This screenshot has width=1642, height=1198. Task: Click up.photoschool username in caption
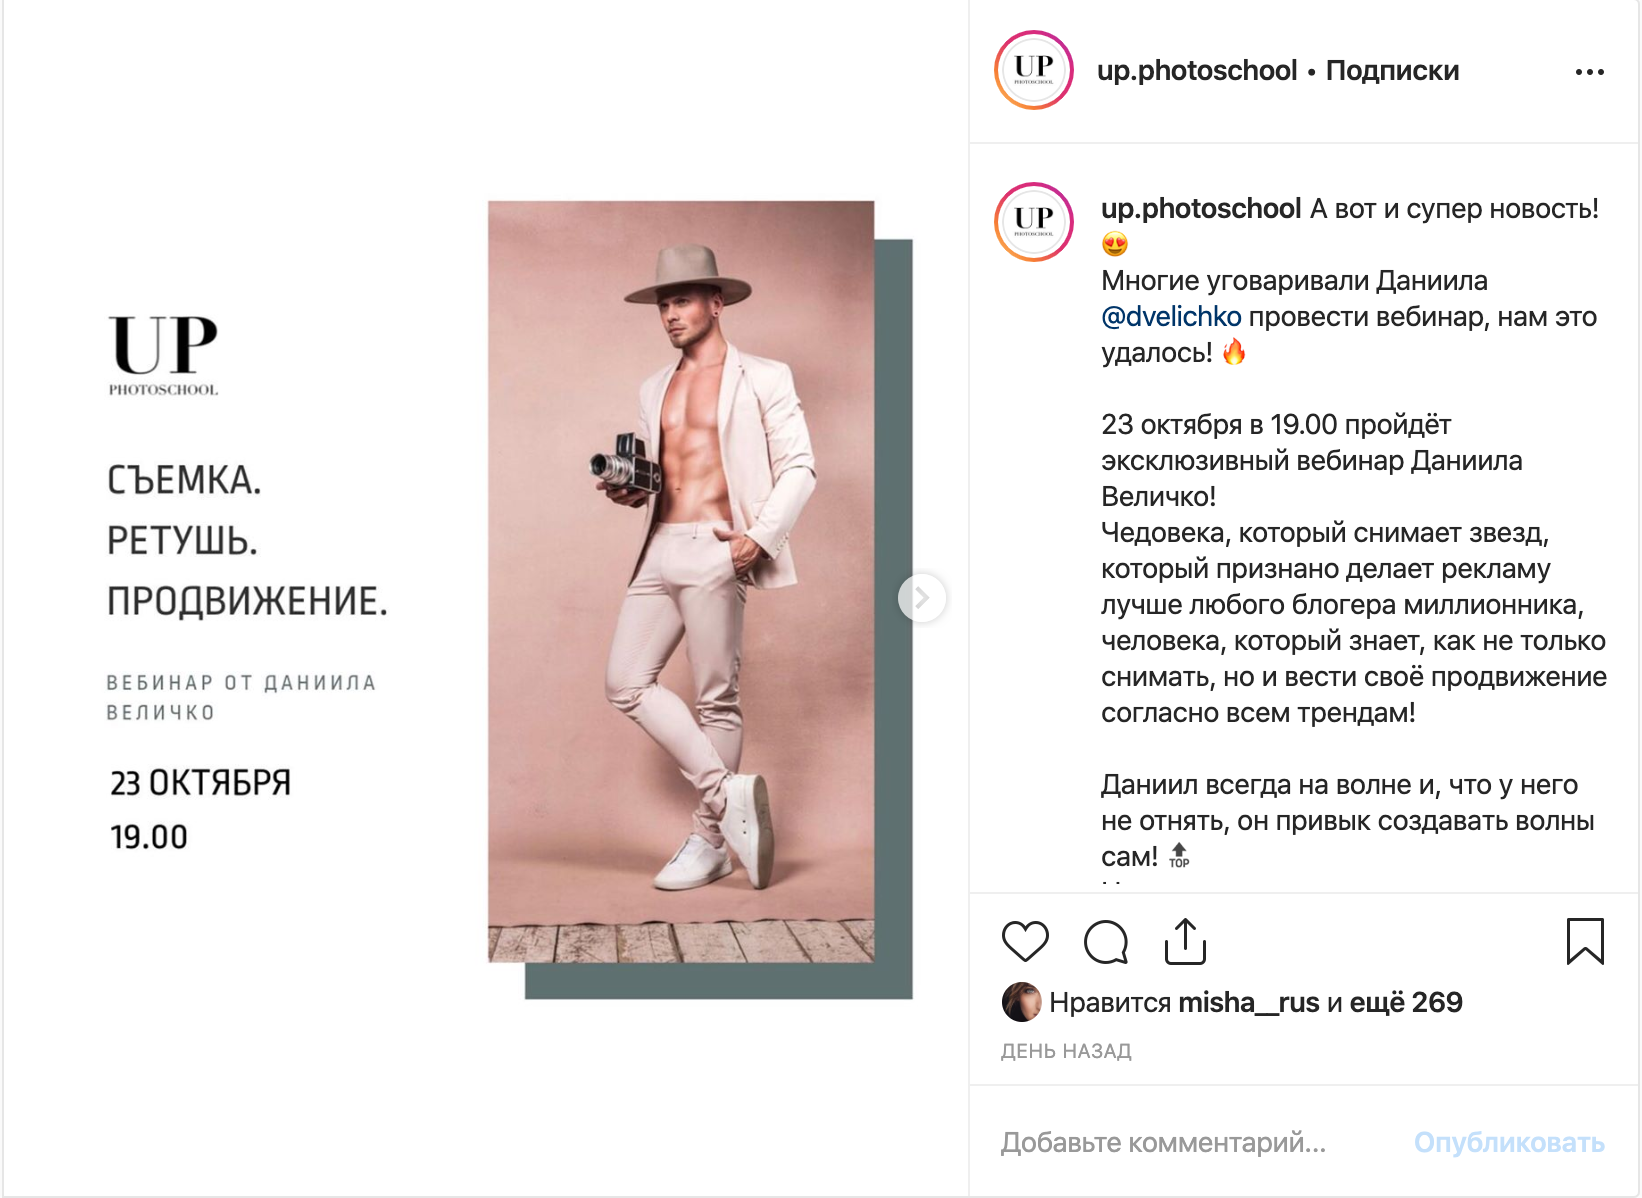[1200, 209]
